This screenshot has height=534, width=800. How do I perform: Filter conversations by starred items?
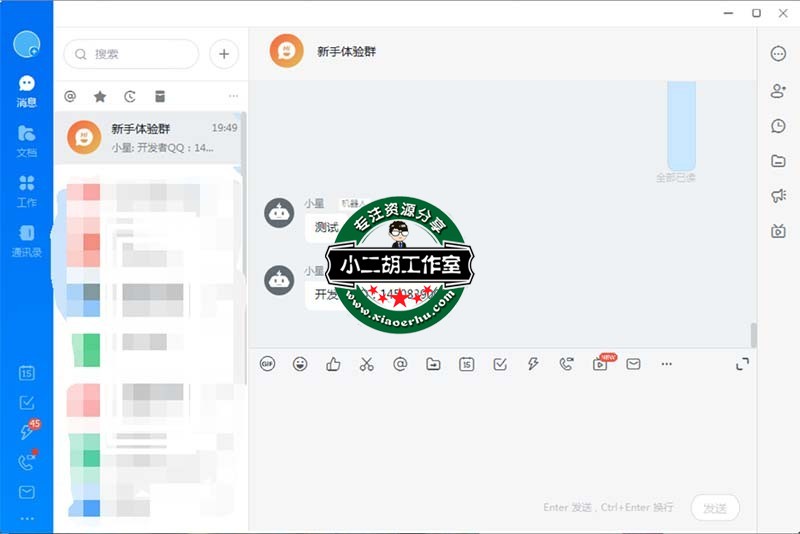coord(100,96)
